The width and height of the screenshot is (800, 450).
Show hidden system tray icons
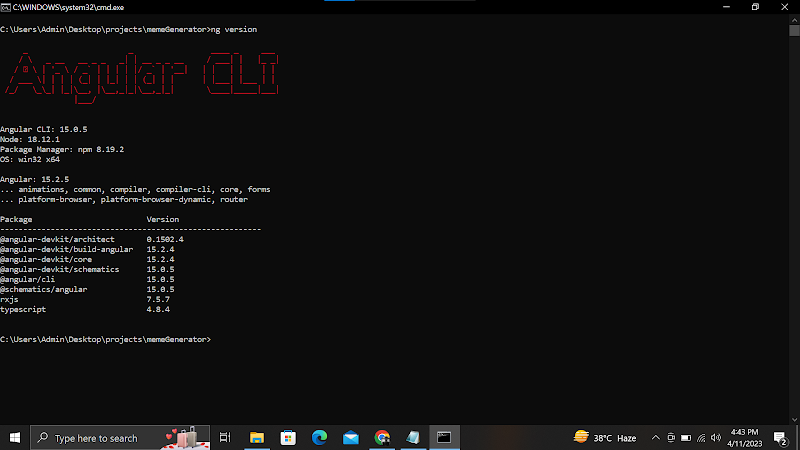tap(656, 438)
